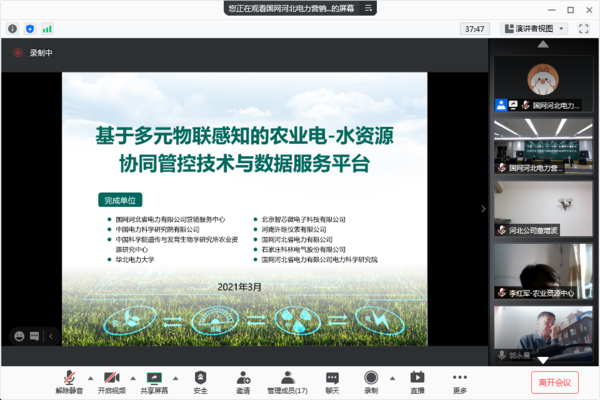This screenshot has width=600, height=400.
Task: Start sharing screen with 共享屏幕
Action: (x=155, y=379)
